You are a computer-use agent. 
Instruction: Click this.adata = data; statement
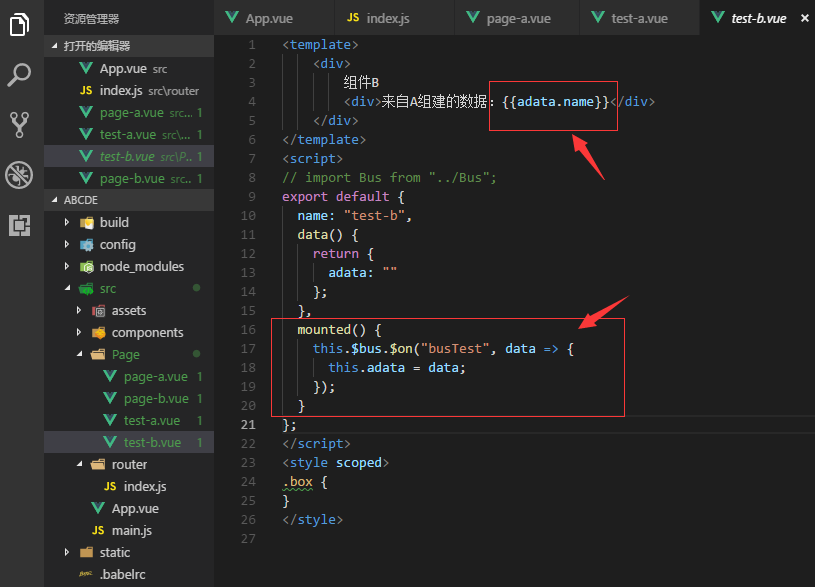tap(397, 368)
